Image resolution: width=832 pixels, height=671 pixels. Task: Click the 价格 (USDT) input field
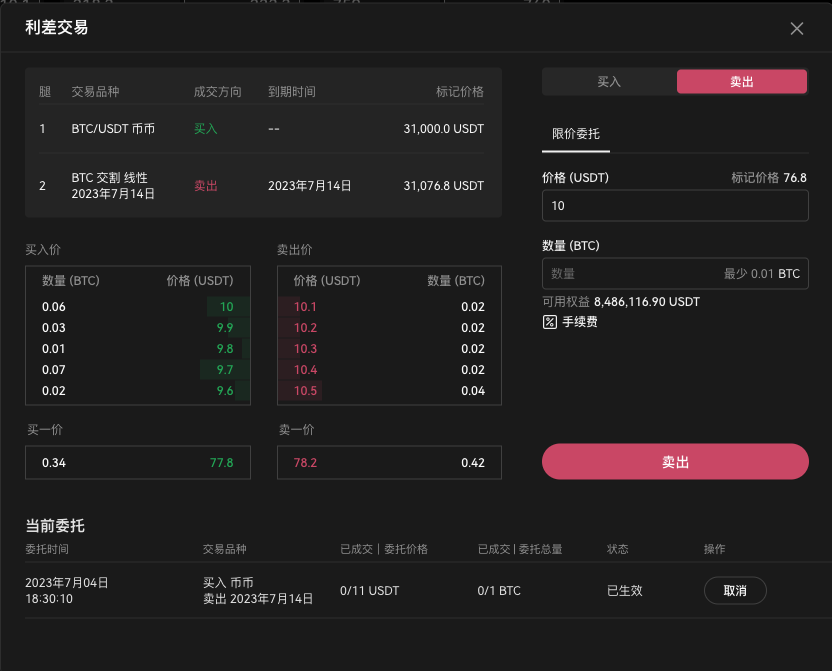click(675, 206)
